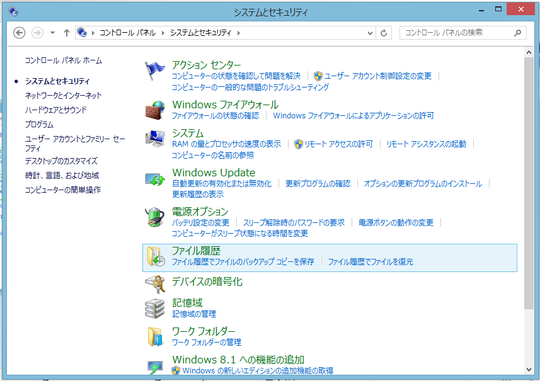The image size is (540, 381).
Task: Click RAM の量とプロセッサの速度の表示
Action: (x=226, y=144)
